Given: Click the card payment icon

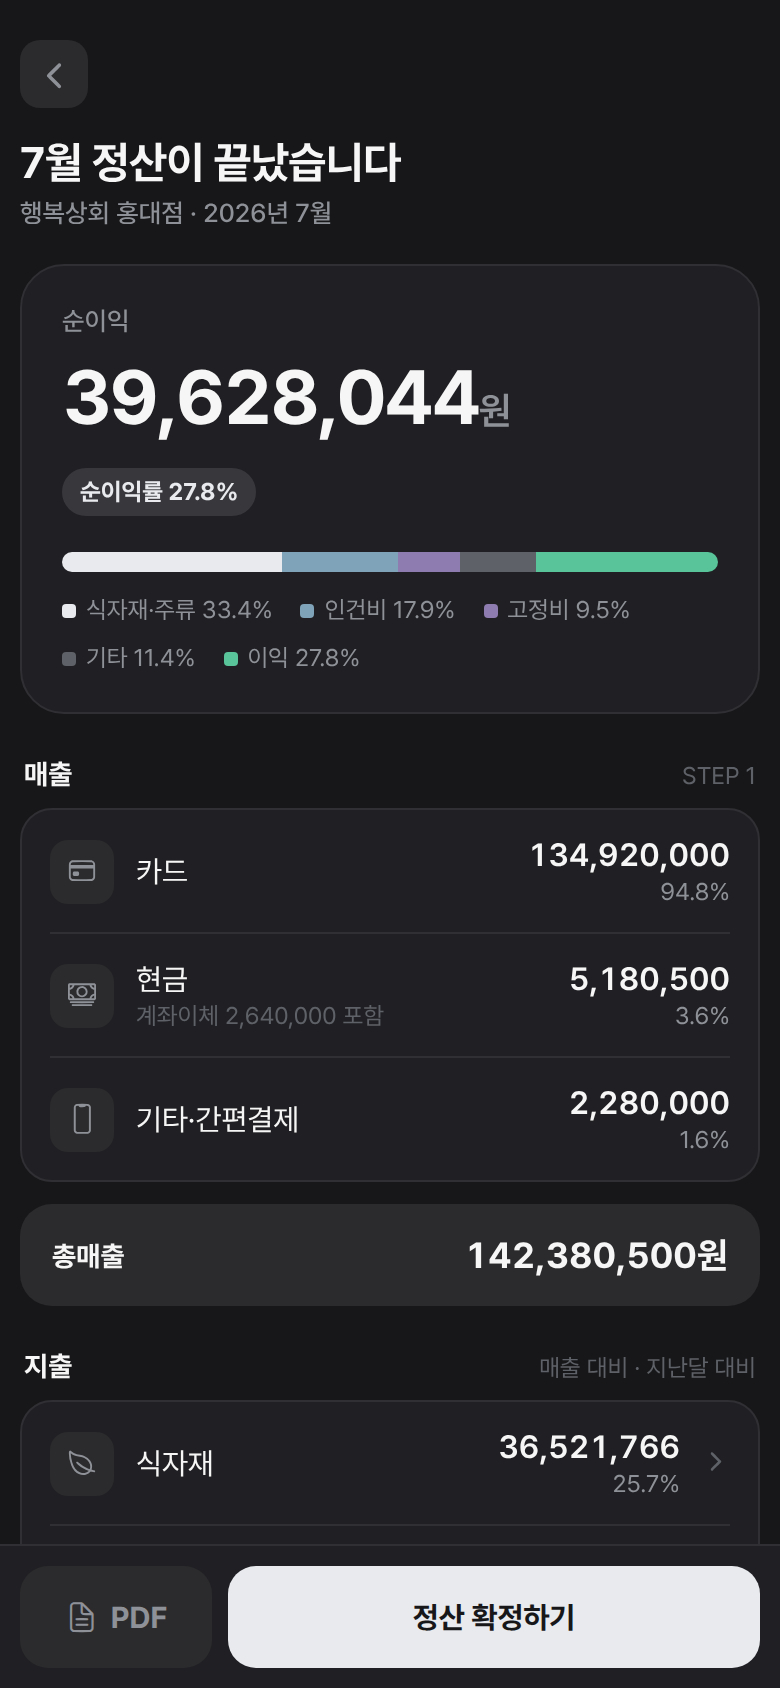Looking at the screenshot, I should (82, 871).
